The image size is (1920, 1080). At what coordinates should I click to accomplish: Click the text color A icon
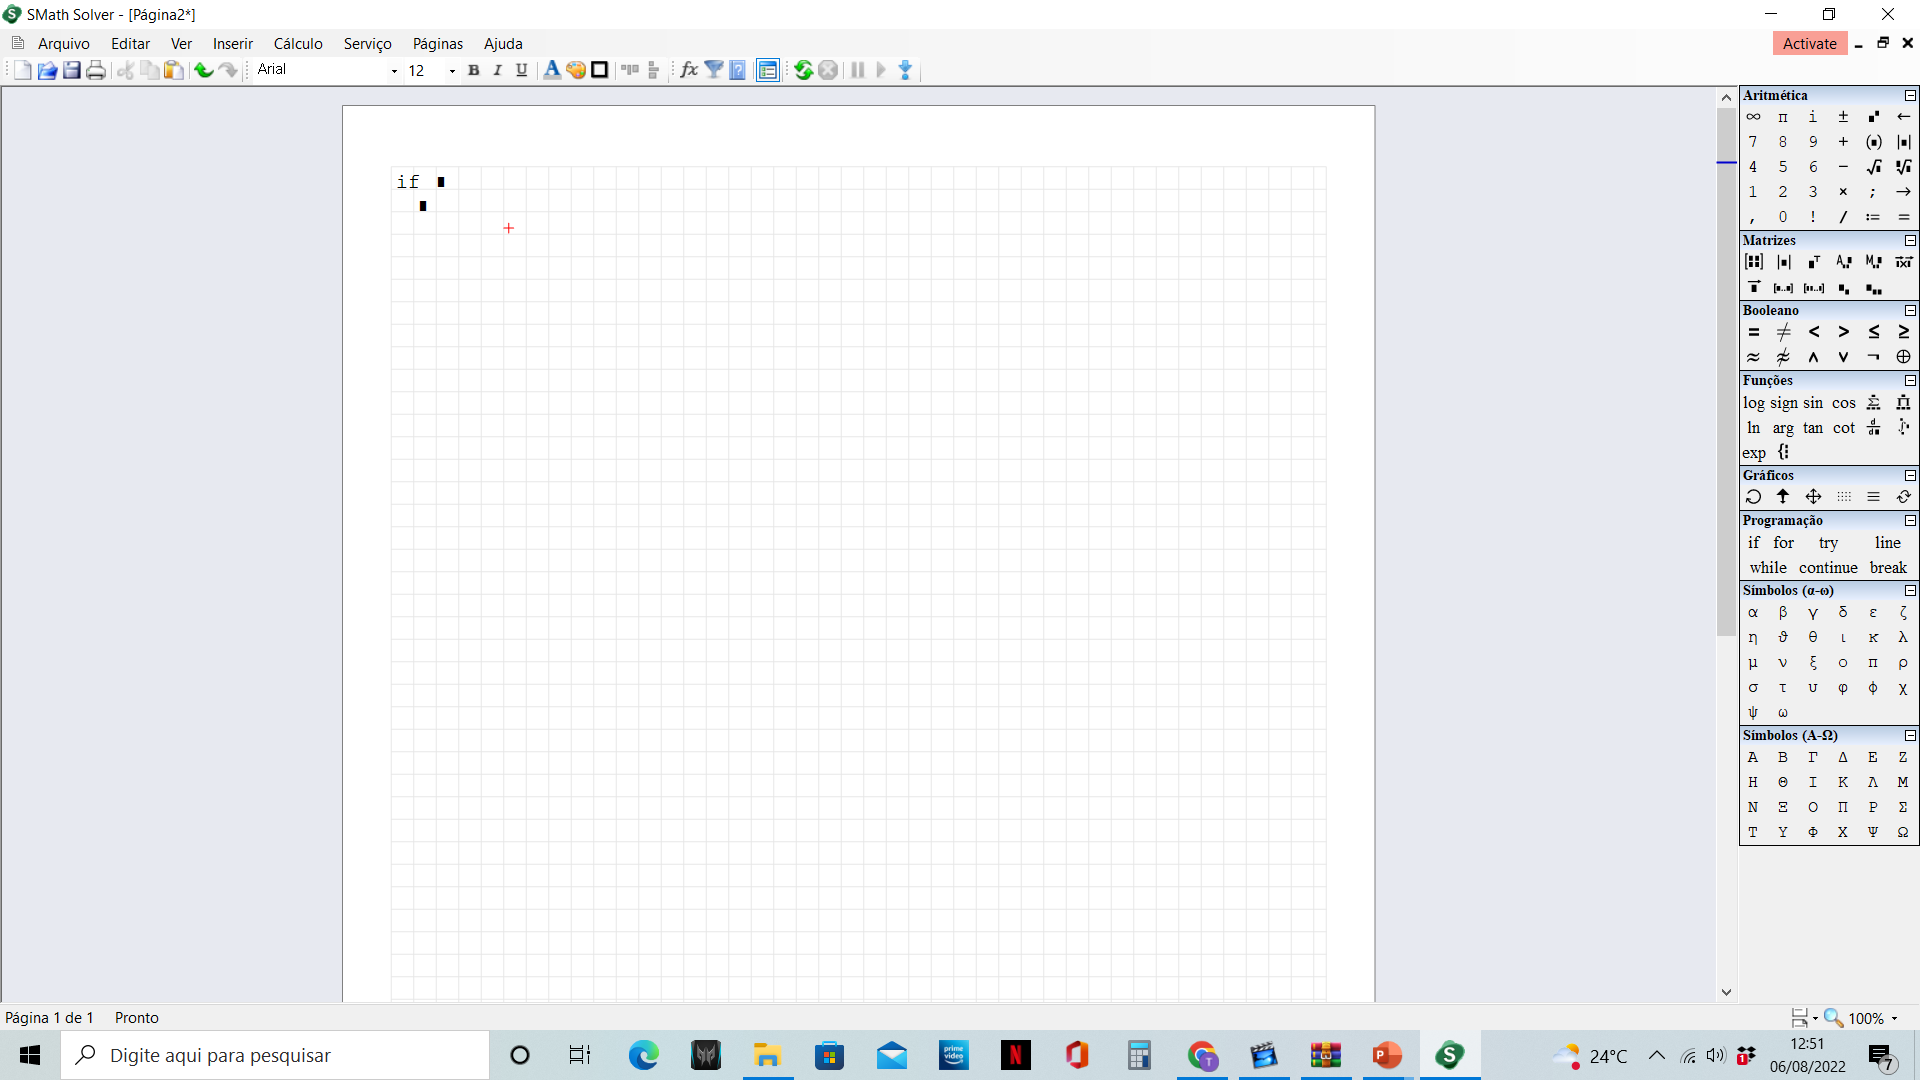pyautogui.click(x=551, y=70)
